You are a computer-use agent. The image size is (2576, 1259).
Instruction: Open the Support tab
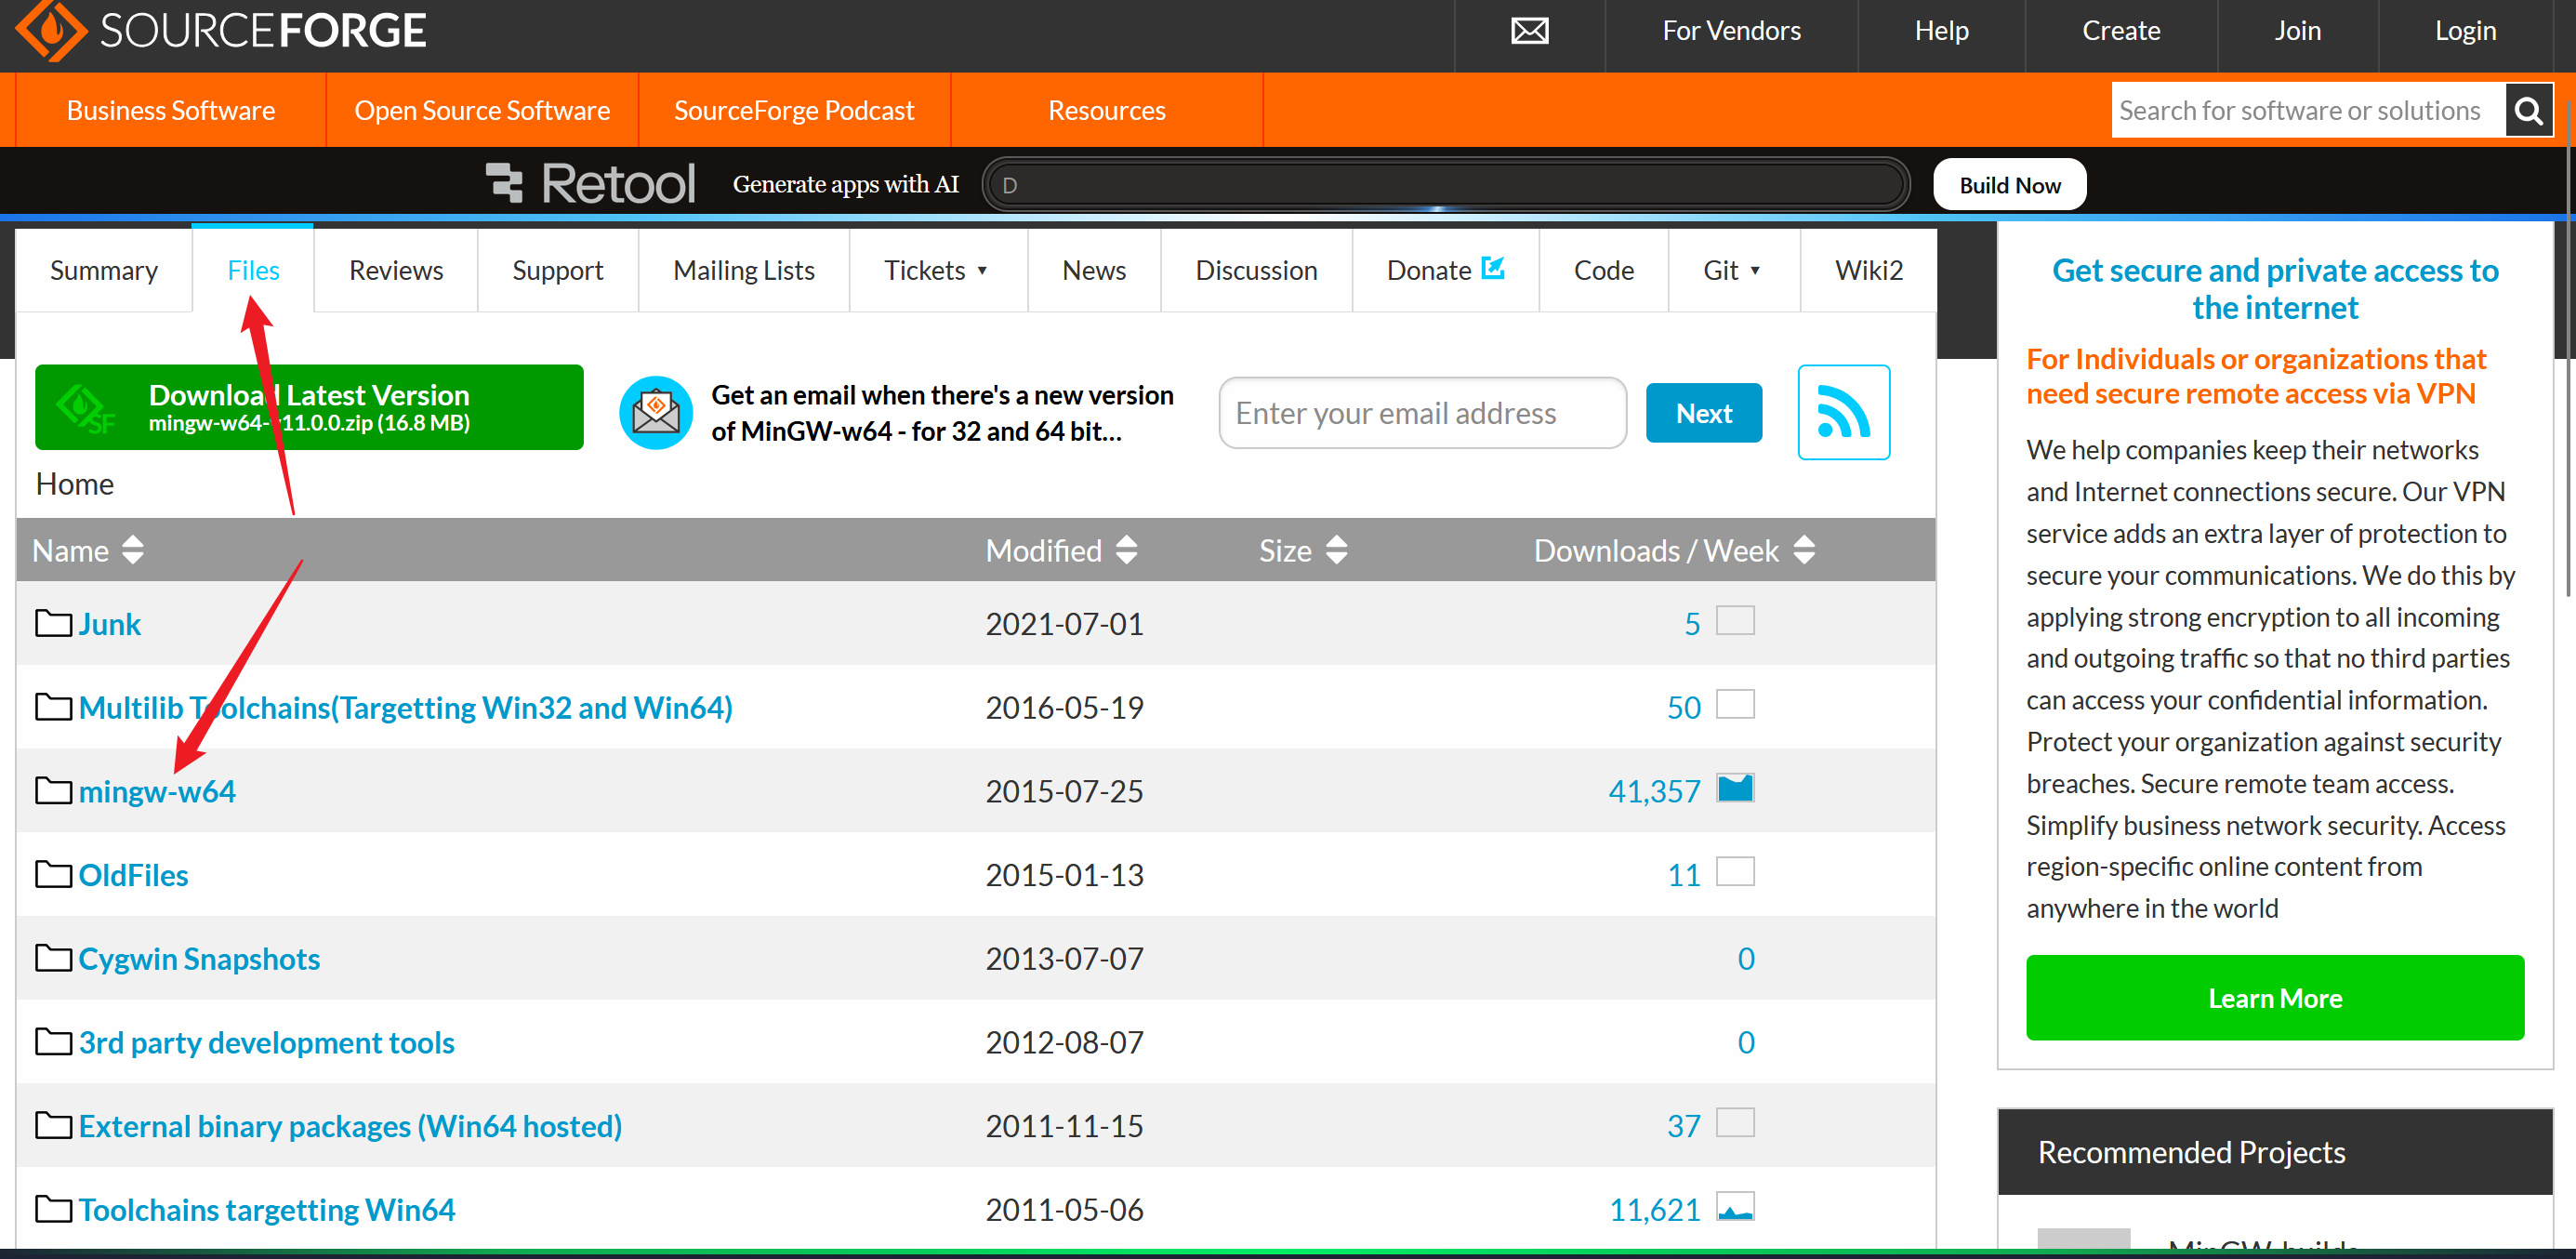tap(558, 270)
